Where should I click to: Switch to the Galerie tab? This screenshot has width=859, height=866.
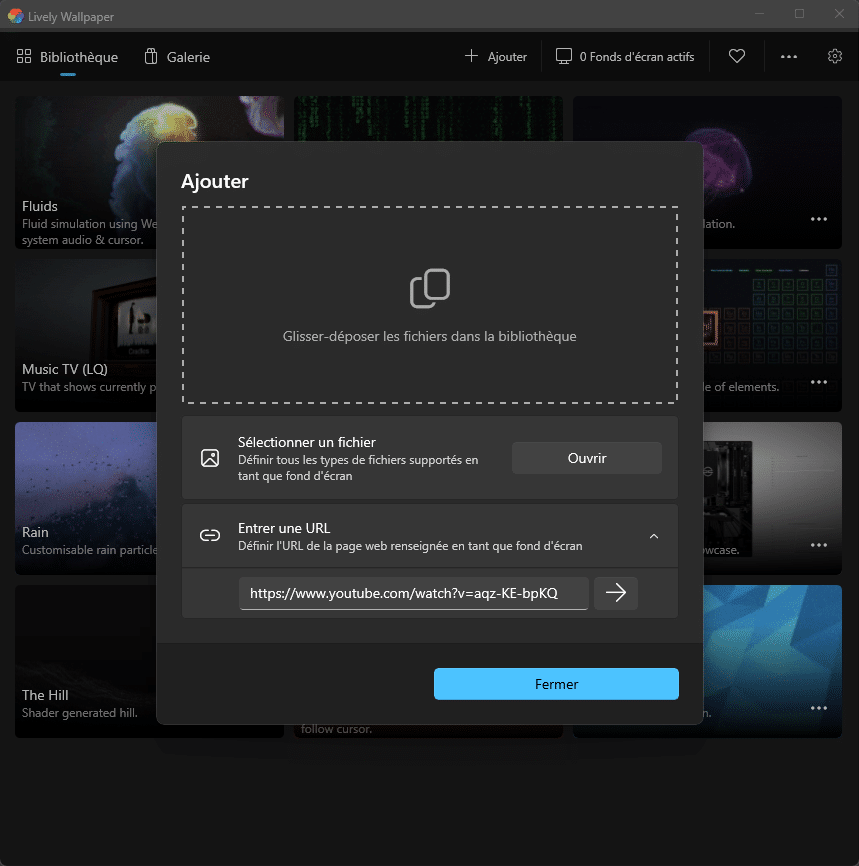pos(177,57)
